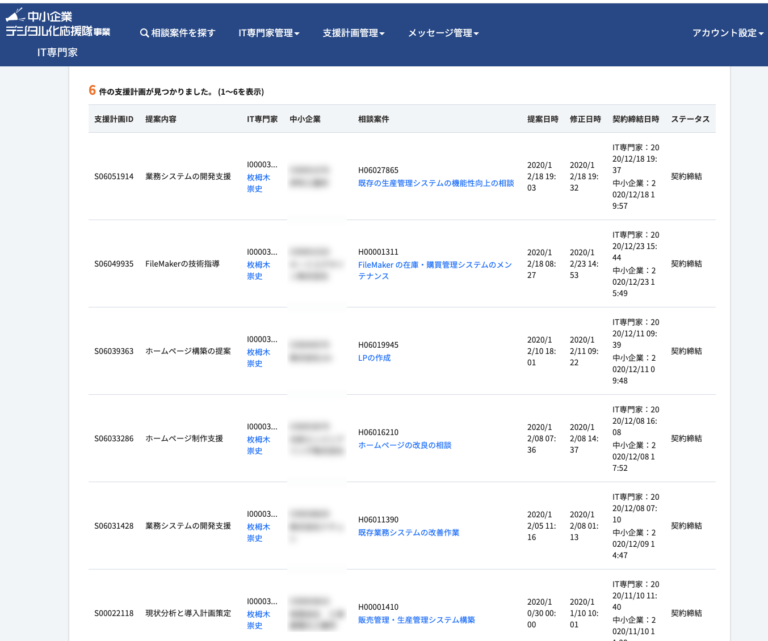This screenshot has height=641, width=768.
Task: Select proposal text ホームページ制作支援
Action: point(184,438)
